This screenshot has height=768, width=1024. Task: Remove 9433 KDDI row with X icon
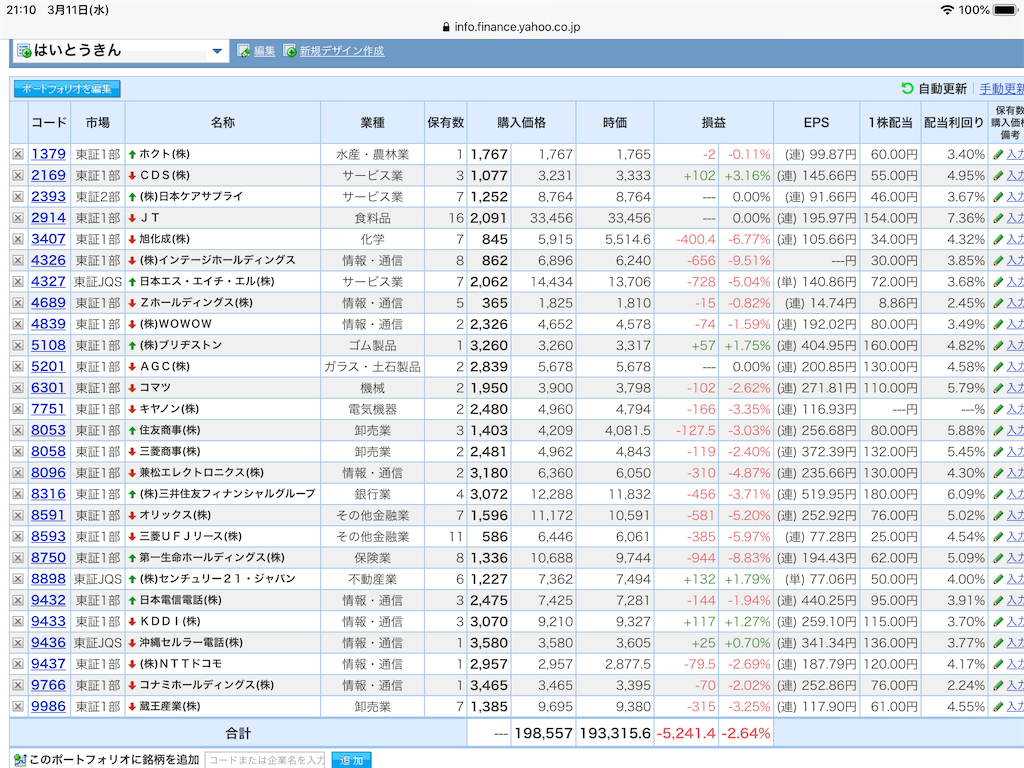tap(18, 621)
